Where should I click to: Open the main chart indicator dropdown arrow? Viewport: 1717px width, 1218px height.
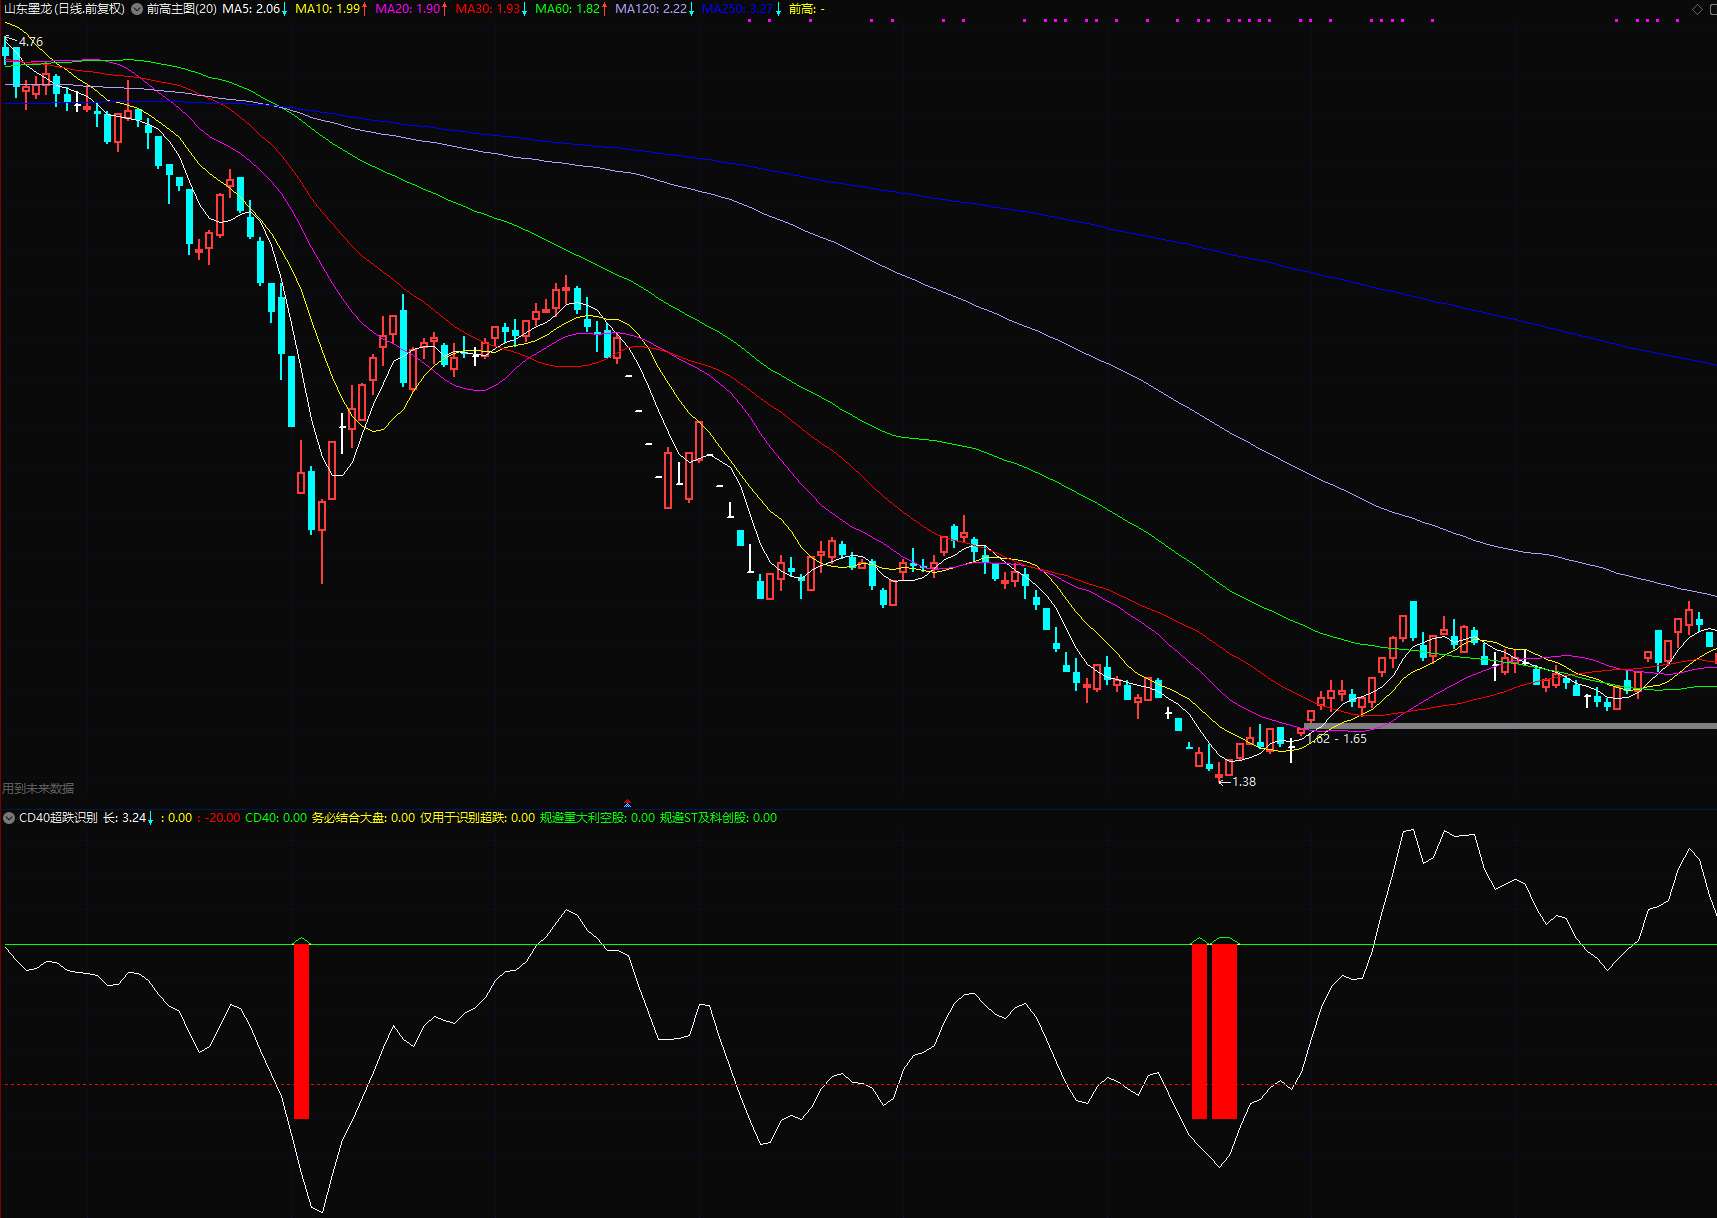click(x=137, y=9)
